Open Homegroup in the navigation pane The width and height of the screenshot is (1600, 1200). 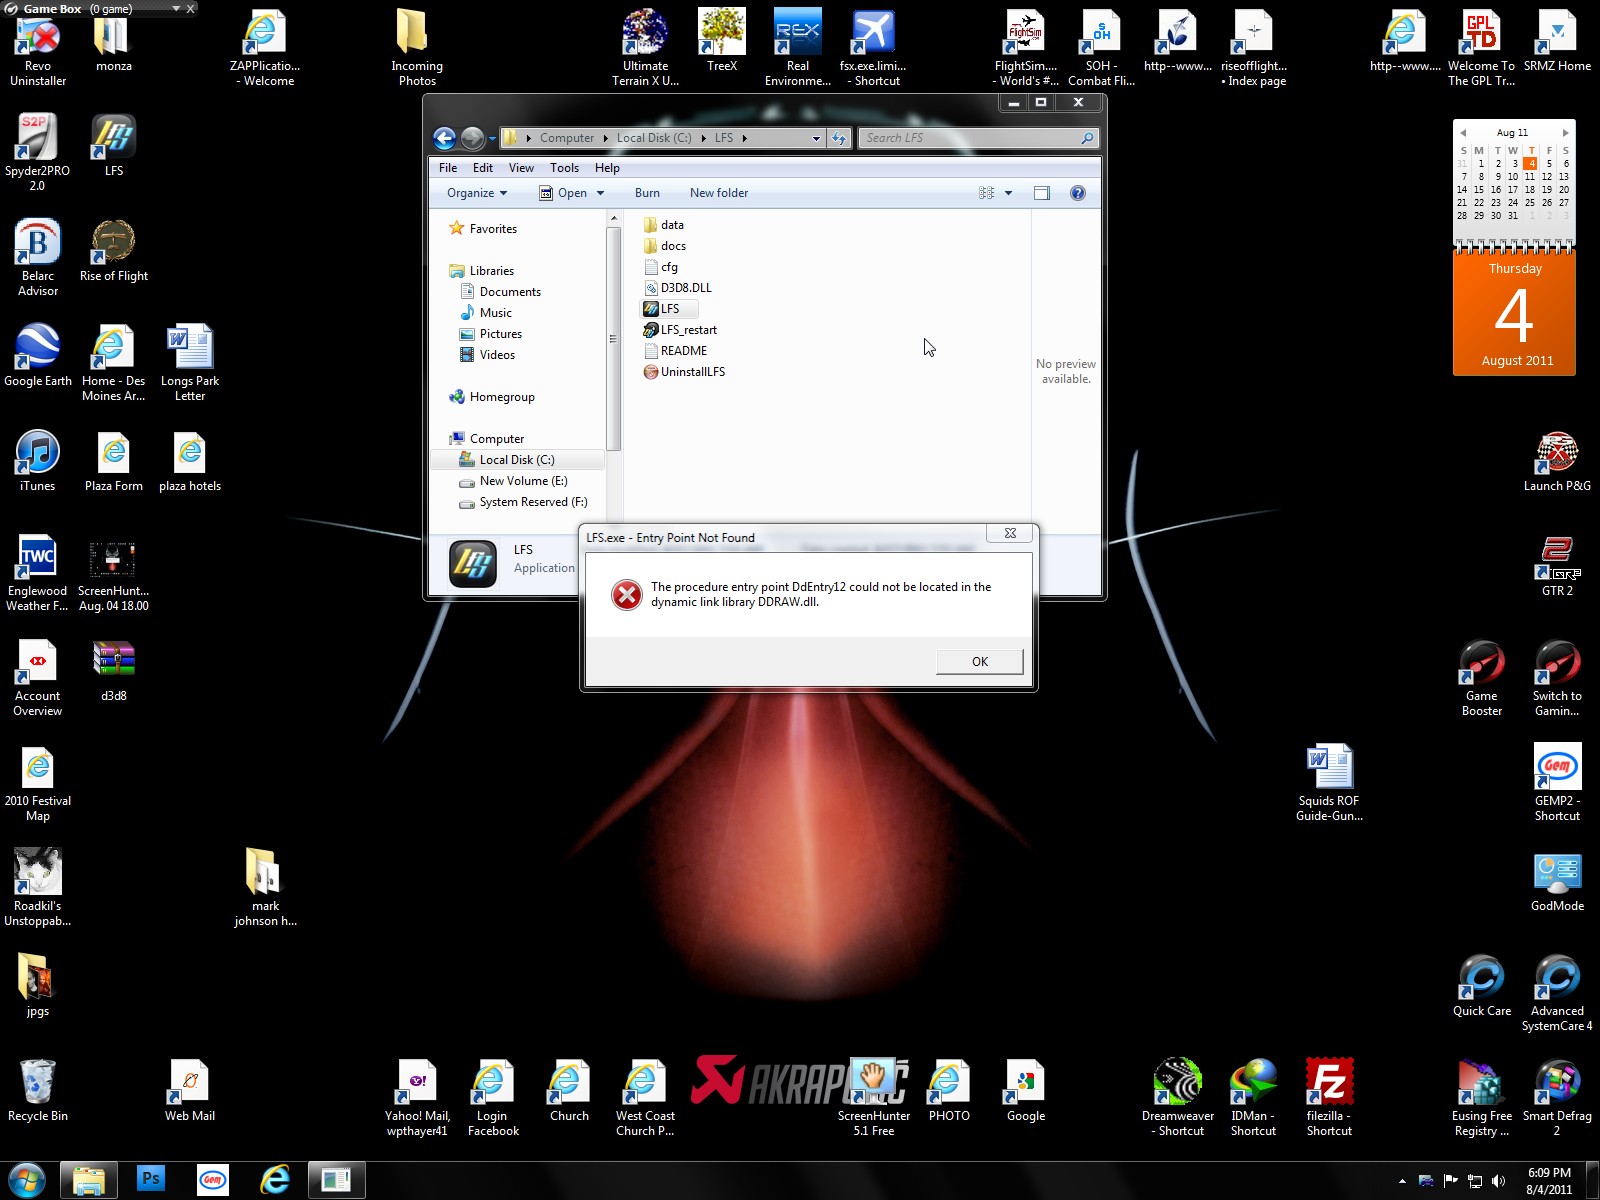492,397
